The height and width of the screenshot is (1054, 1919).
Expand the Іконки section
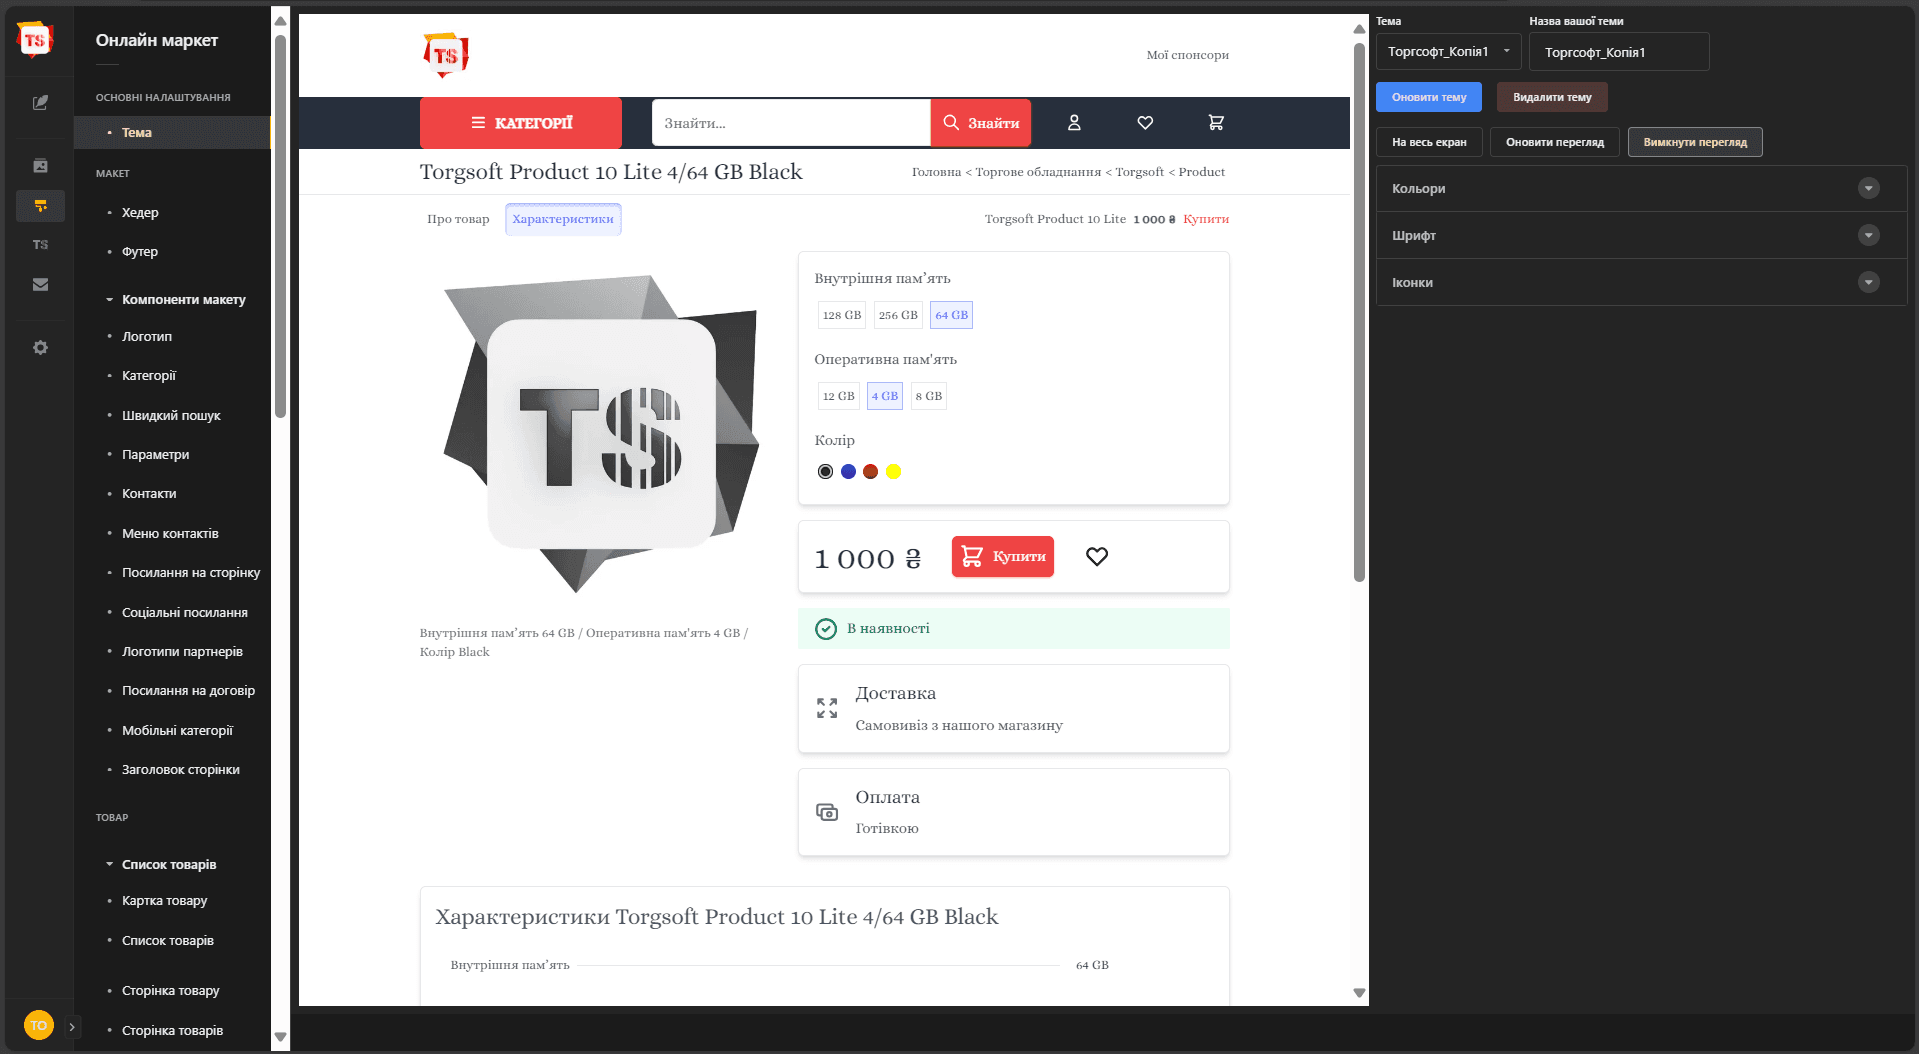1641,283
